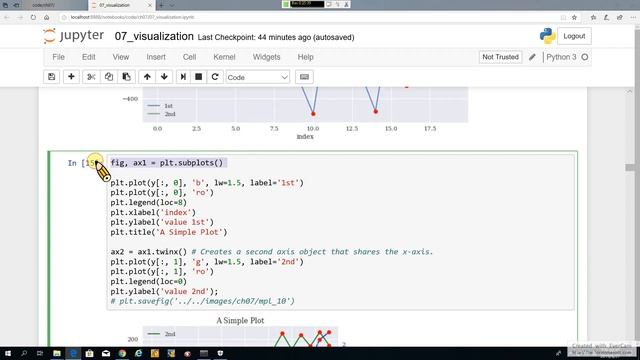Open Task View on taskbar
This screenshot has width=640, height=360.
coord(40,353)
